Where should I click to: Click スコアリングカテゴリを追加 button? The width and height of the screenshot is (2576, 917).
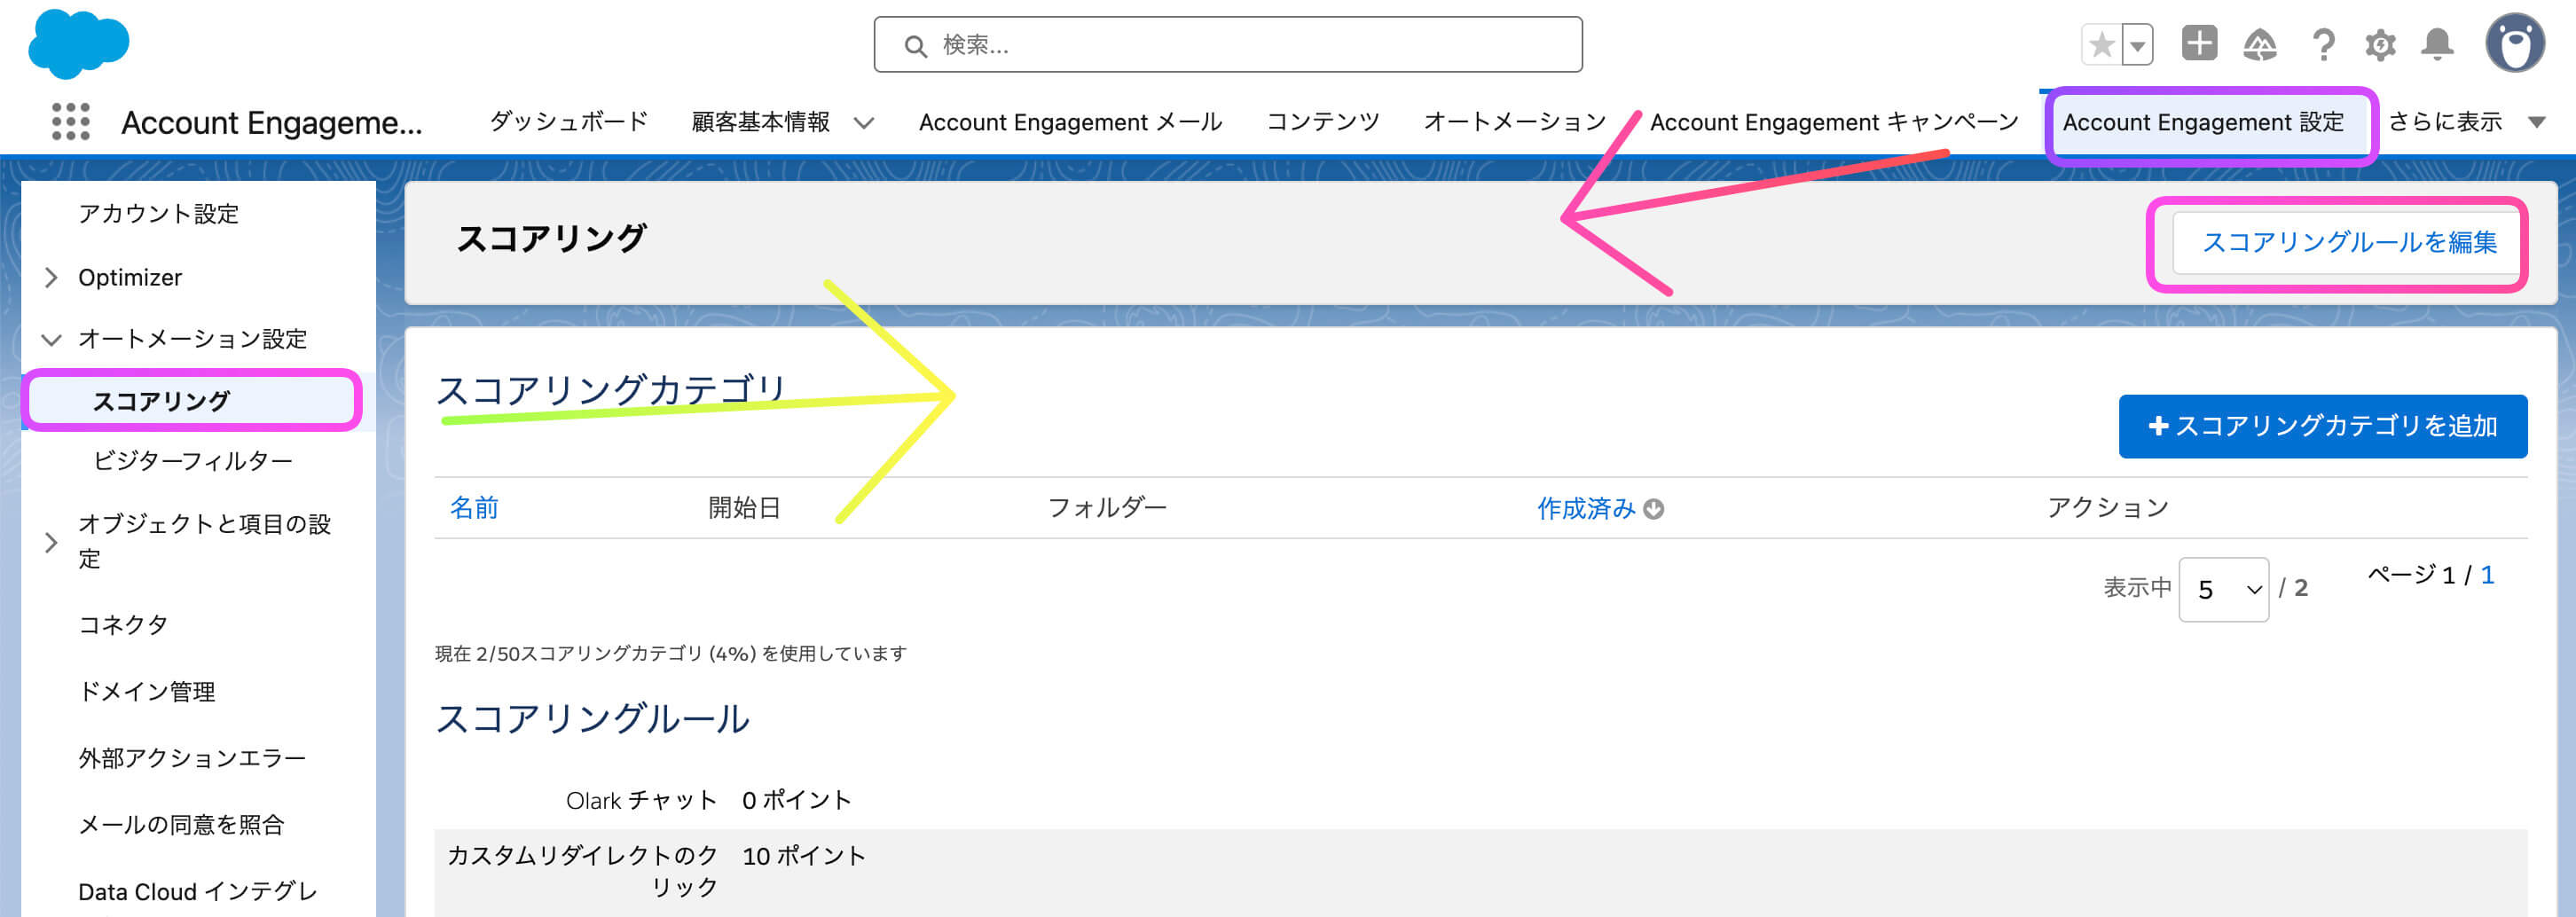click(x=2322, y=426)
